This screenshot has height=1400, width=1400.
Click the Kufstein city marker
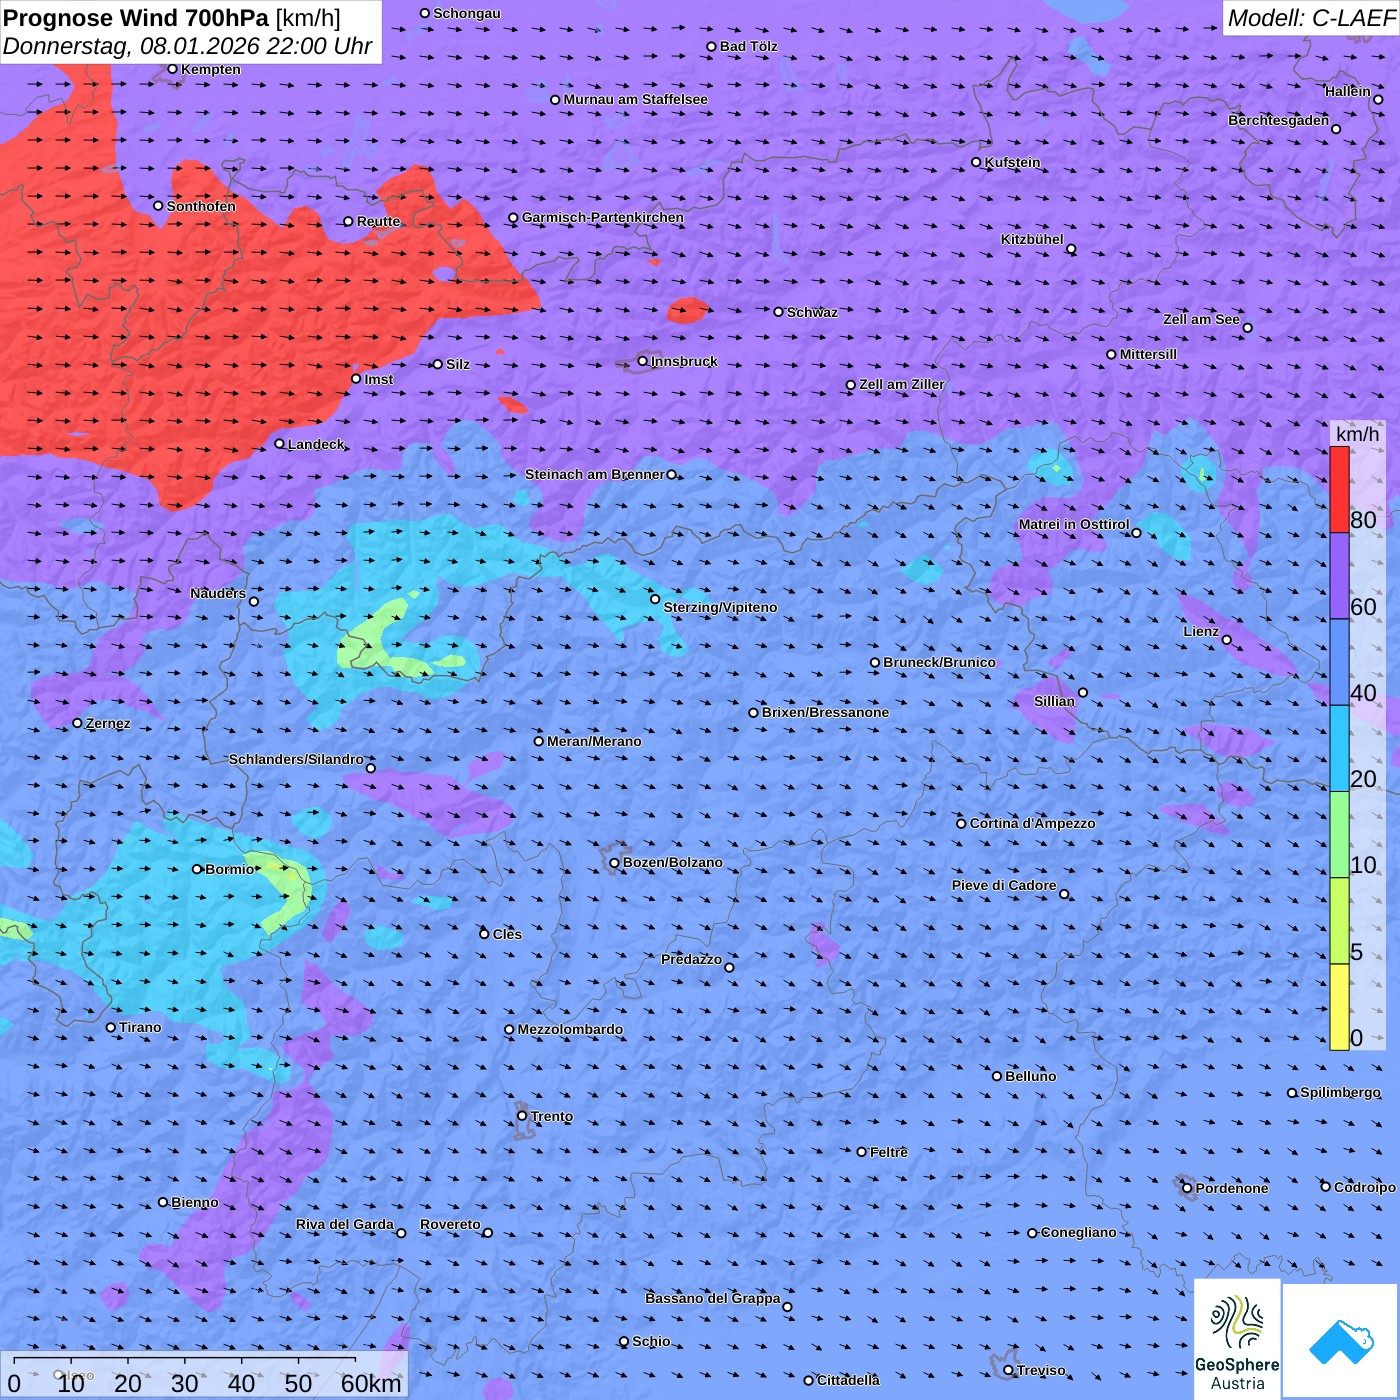[977, 162]
